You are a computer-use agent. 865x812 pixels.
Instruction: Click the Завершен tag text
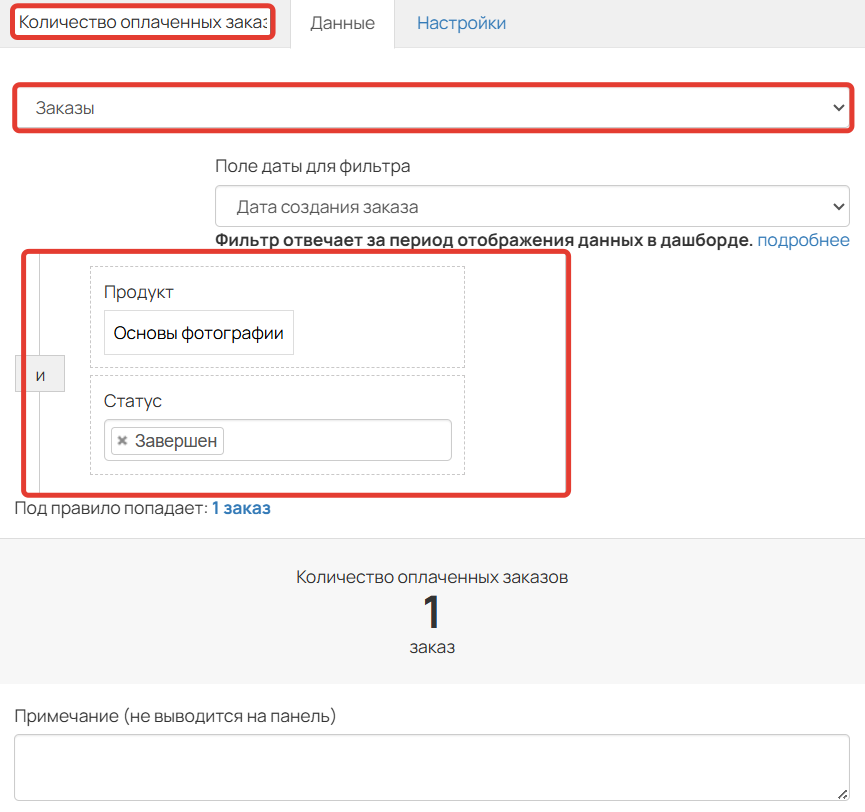click(x=175, y=441)
